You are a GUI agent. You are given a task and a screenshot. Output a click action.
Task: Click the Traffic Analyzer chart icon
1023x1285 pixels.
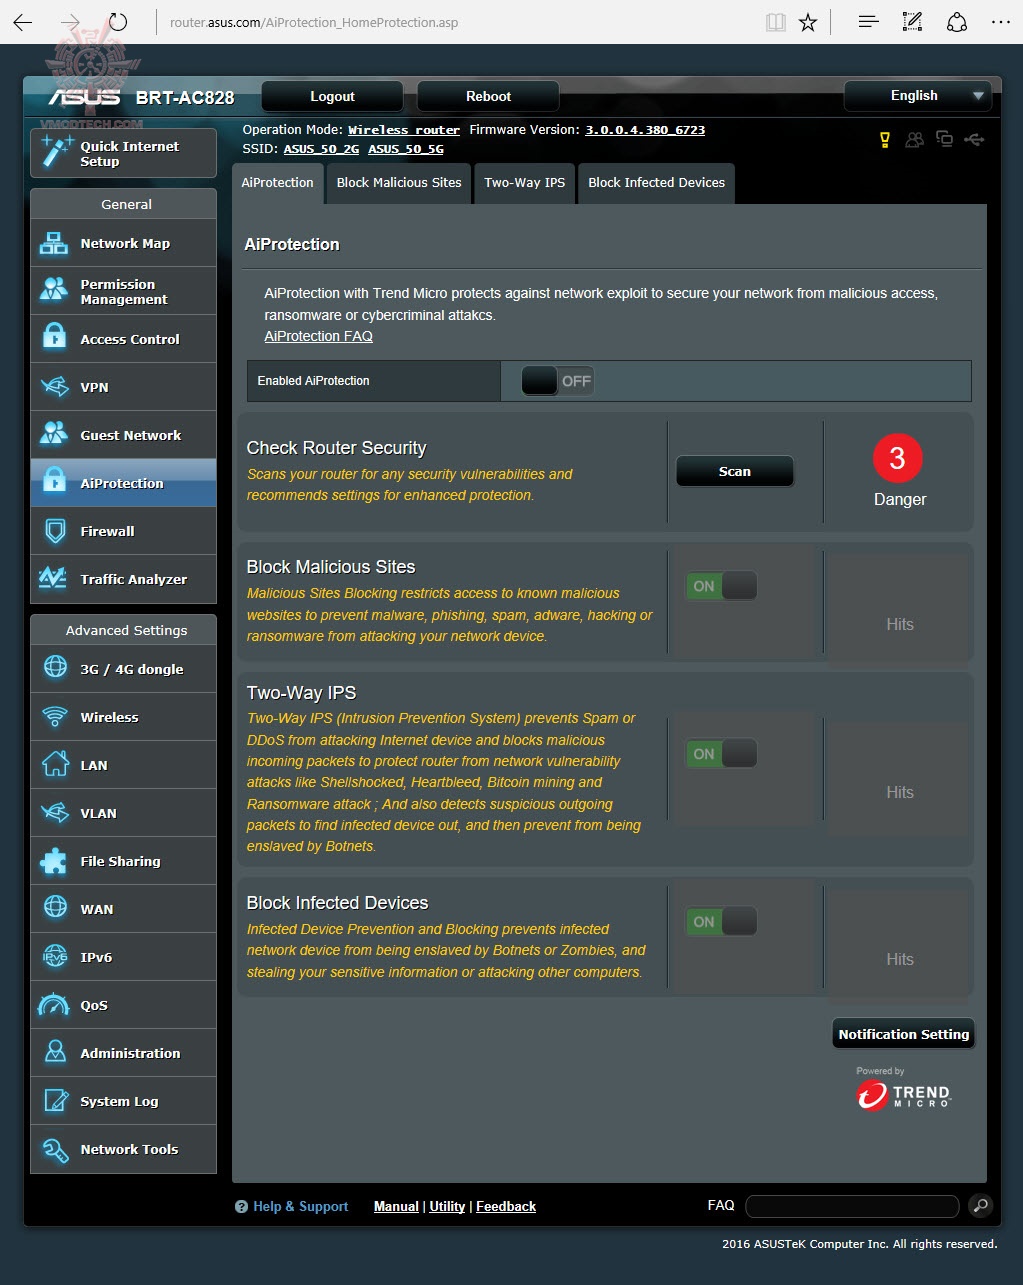click(x=53, y=578)
